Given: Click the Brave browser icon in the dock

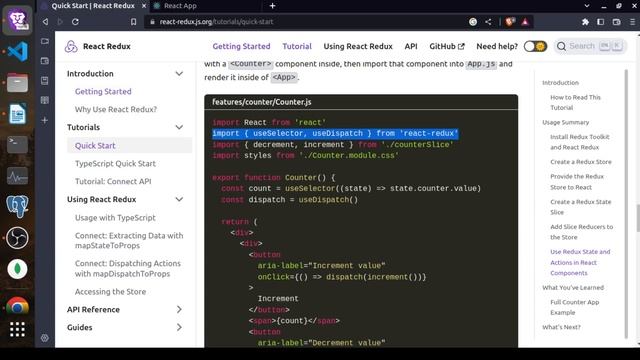Looking at the screenshot, I should tap(17, 20).
